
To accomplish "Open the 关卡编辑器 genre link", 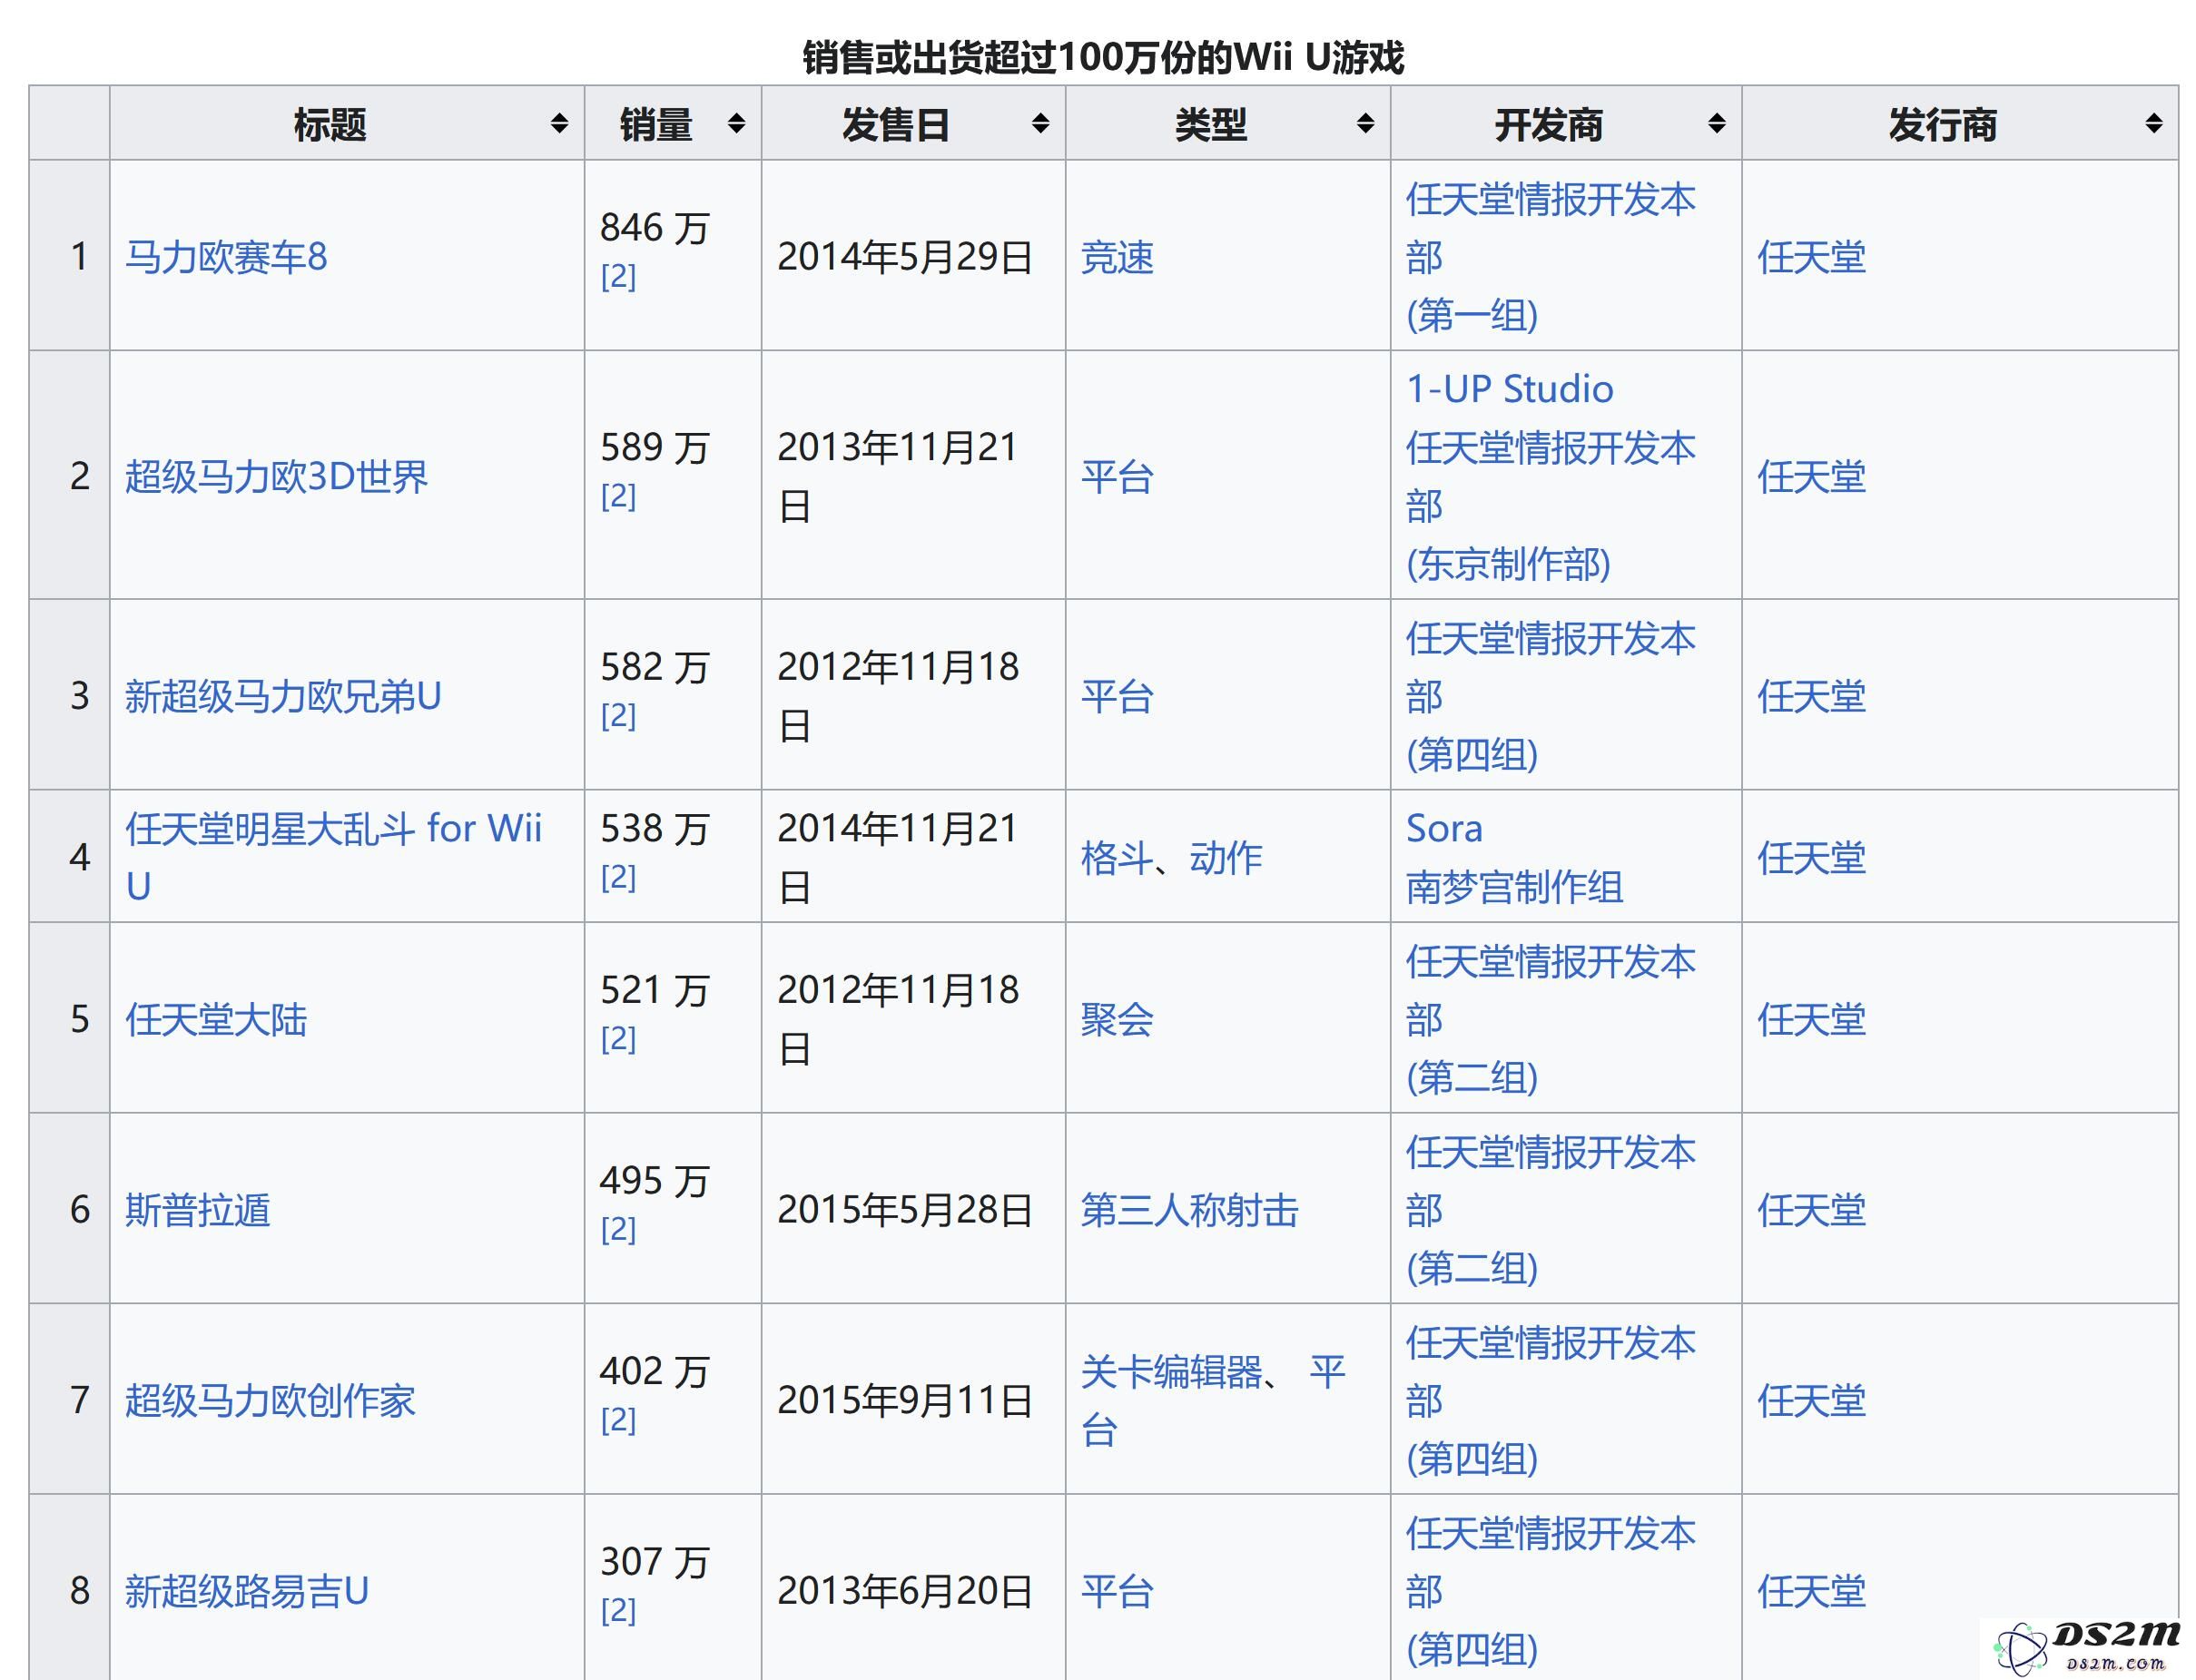I will click(x=1172, y=1371).
